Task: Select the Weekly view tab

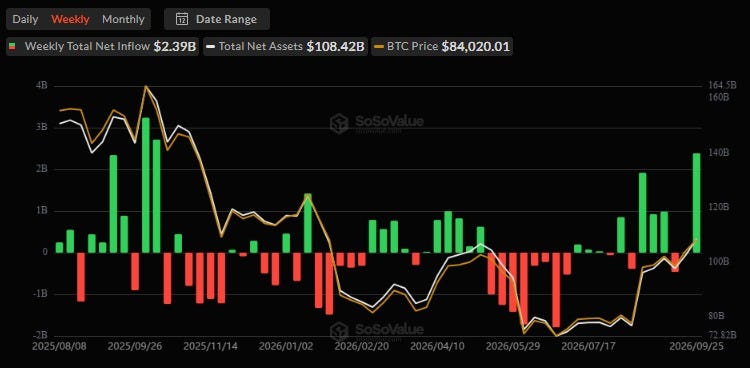Action: (70, 19)
